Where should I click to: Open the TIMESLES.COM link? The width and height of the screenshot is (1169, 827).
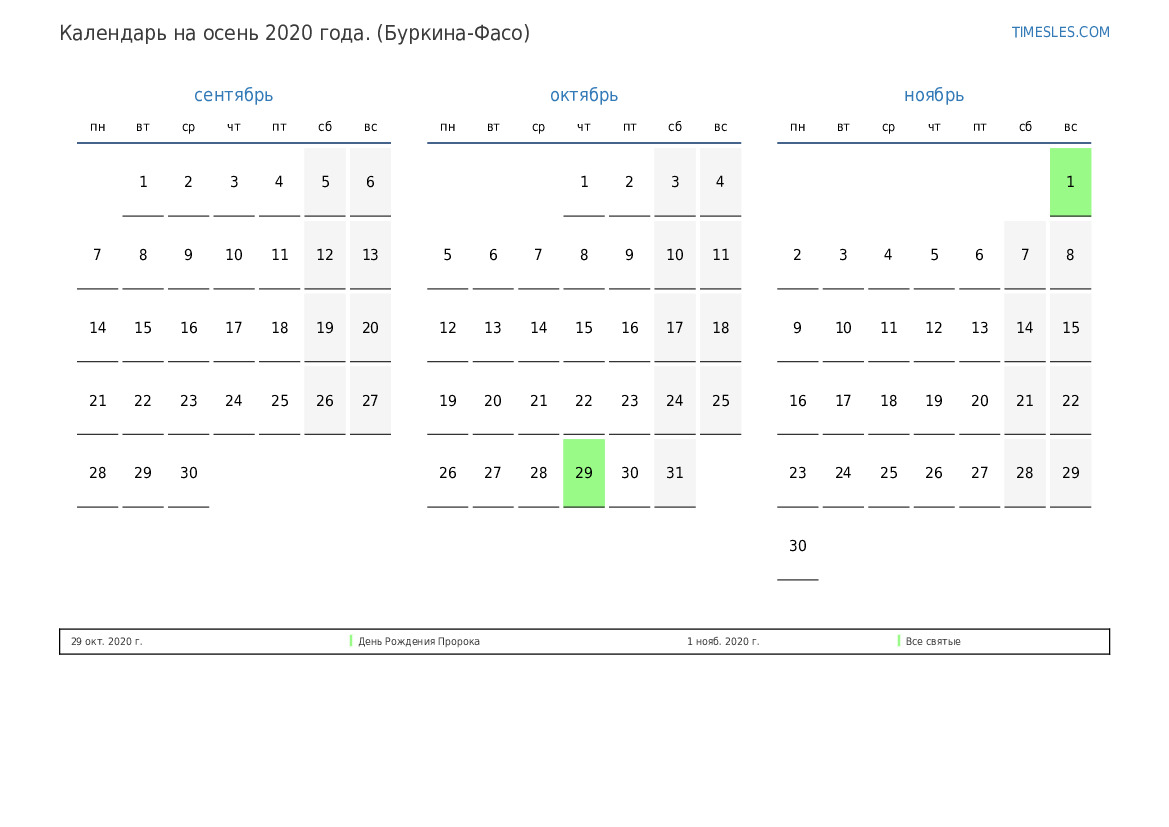1060,32
